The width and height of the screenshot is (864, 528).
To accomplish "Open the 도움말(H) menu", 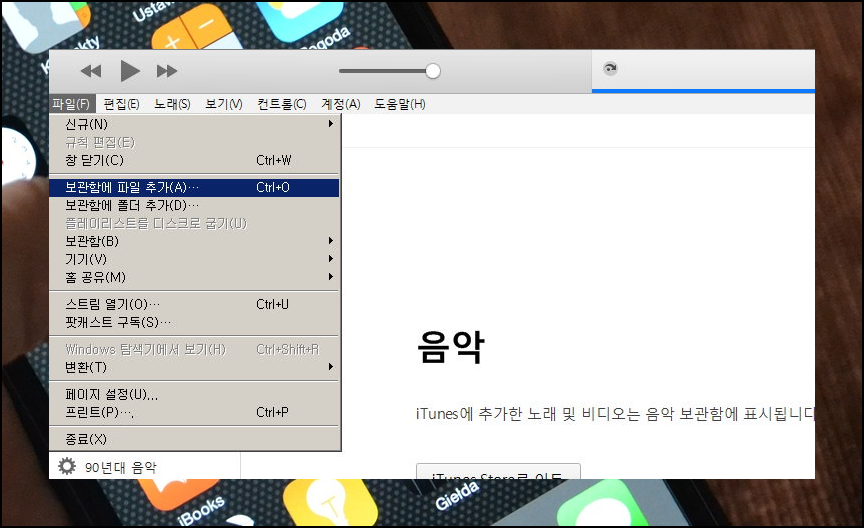I will (399, 104).
